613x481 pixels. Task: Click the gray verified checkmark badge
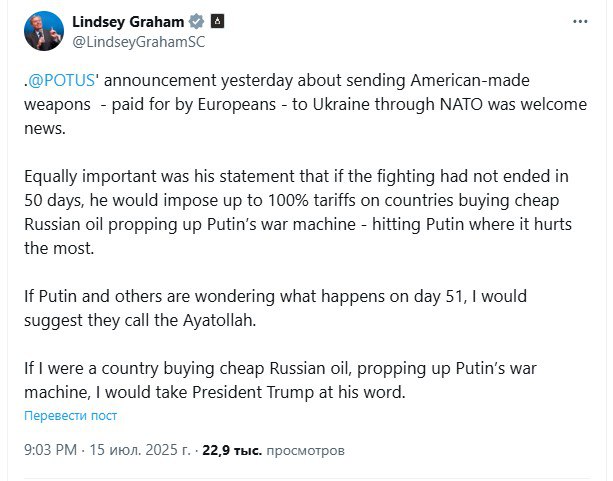[196, 22]
